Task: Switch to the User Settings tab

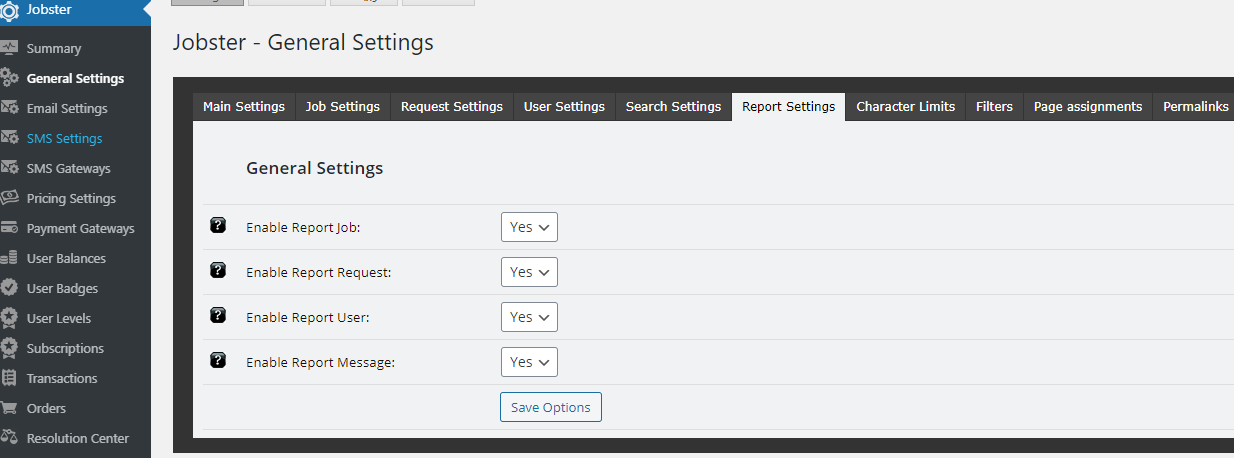Action: (x=564, y=107)
